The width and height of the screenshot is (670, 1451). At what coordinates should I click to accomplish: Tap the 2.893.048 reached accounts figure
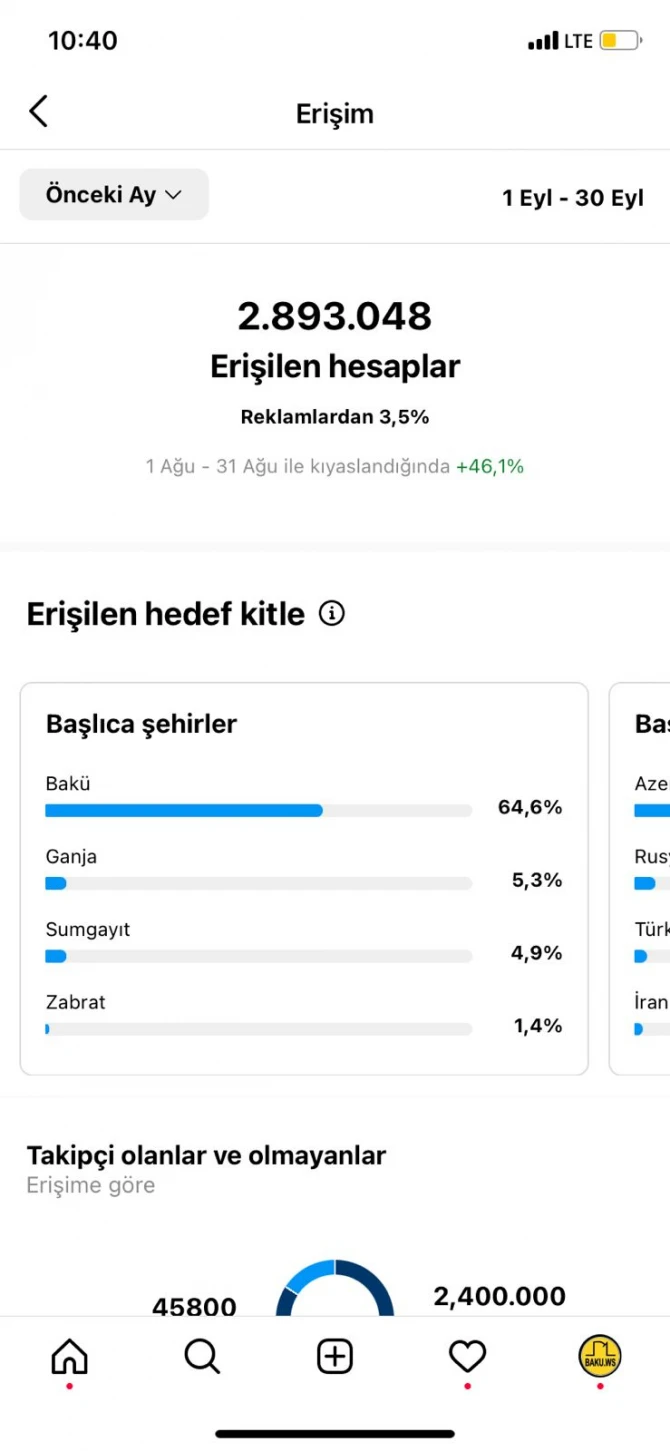pyautogui.click(x=335, y=316)
